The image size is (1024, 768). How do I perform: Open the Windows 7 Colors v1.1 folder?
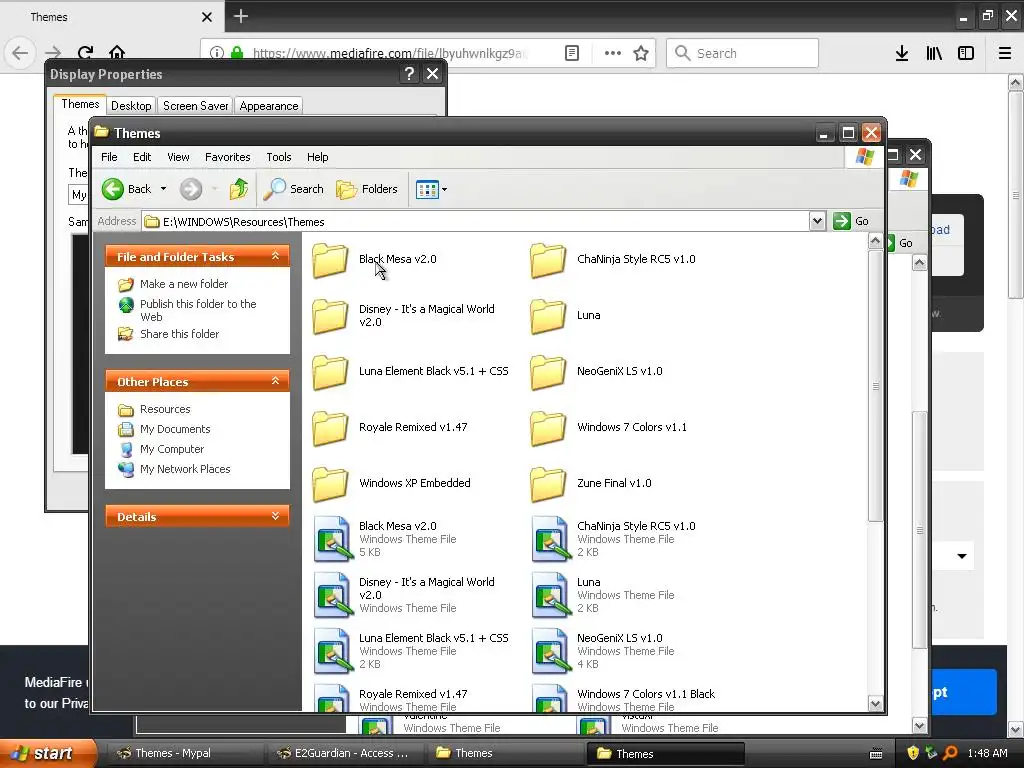pos(609,428)
